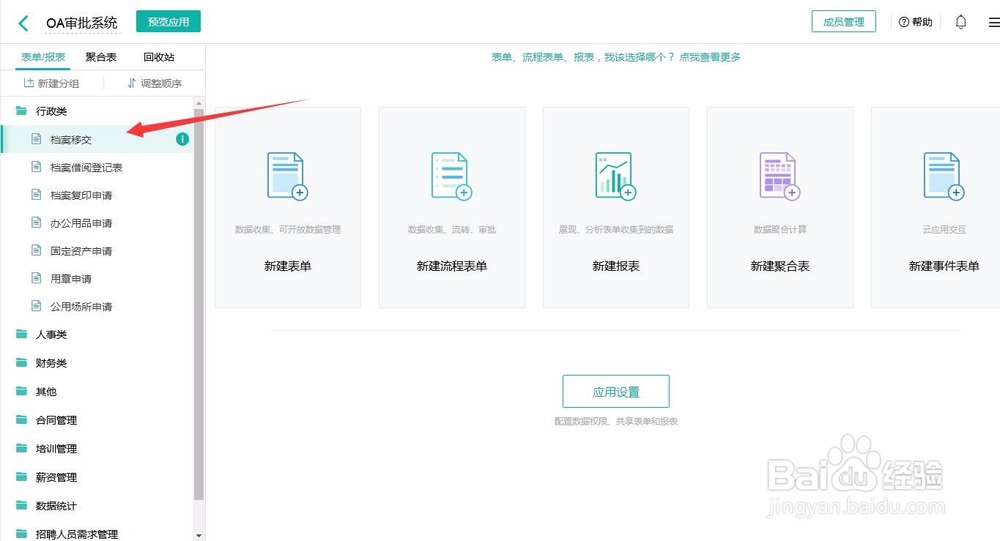Open the 点我查看更多 link

709,57
